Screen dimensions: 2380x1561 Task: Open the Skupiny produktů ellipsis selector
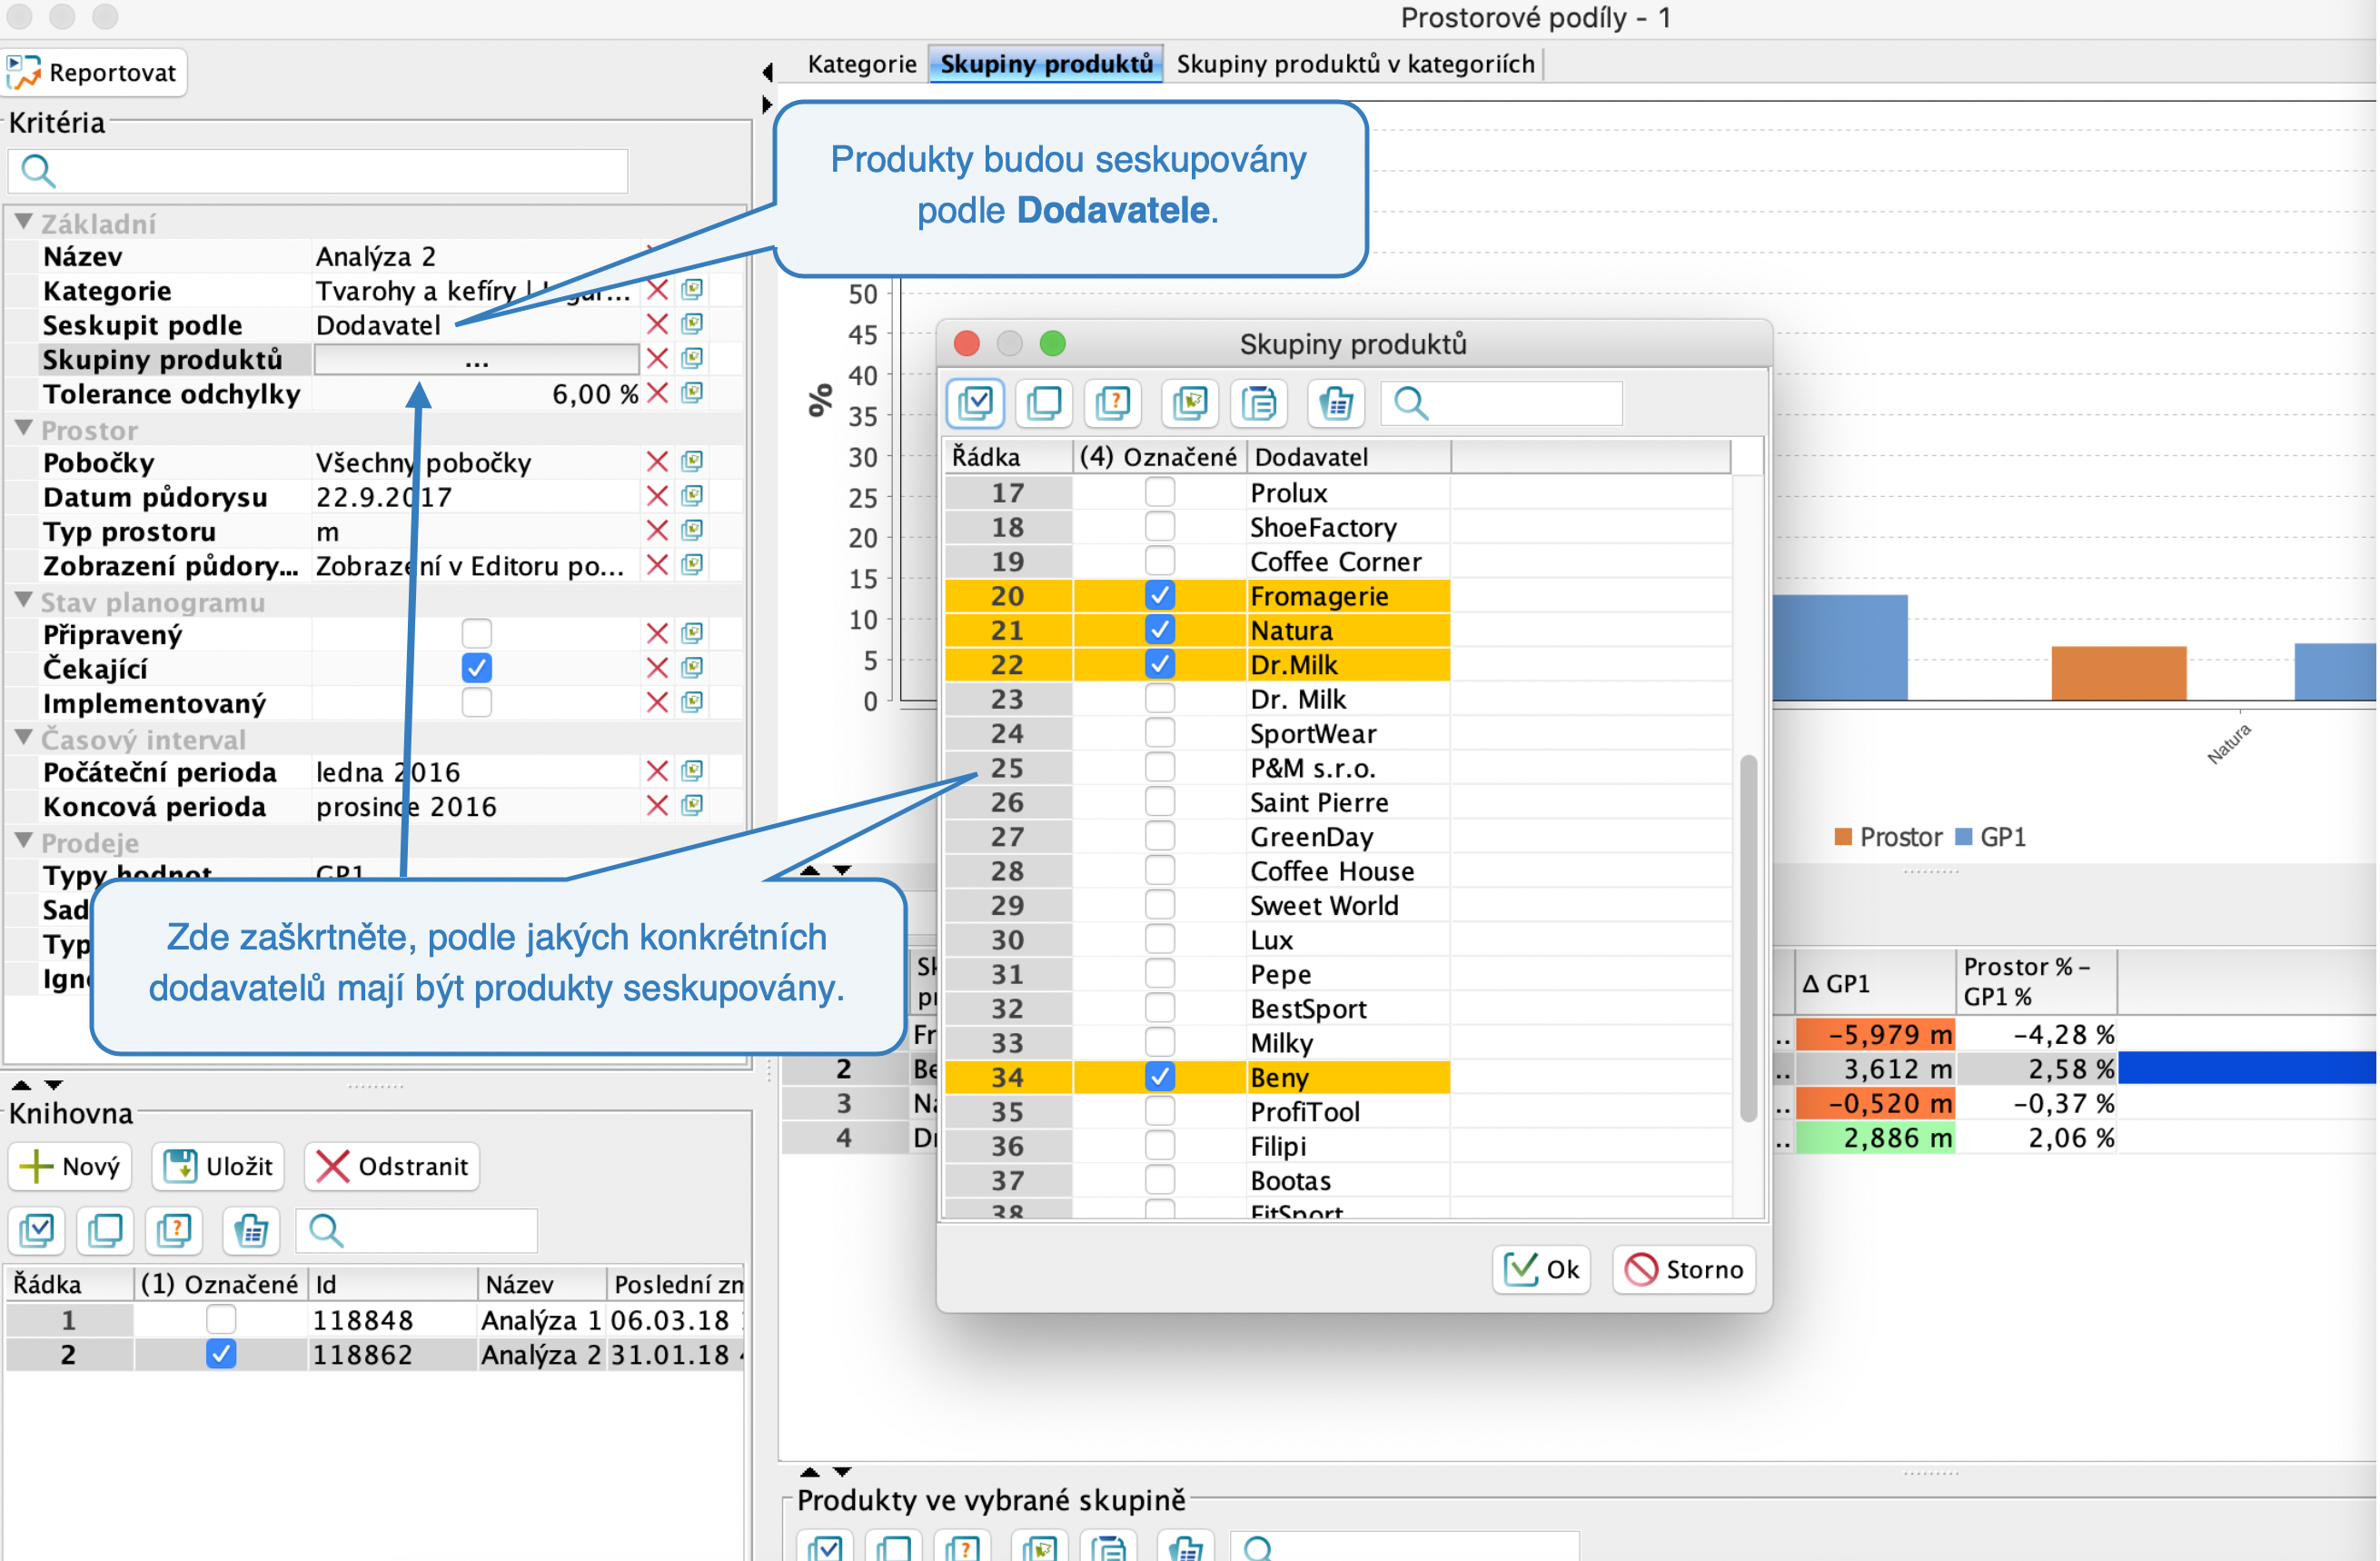476,359
